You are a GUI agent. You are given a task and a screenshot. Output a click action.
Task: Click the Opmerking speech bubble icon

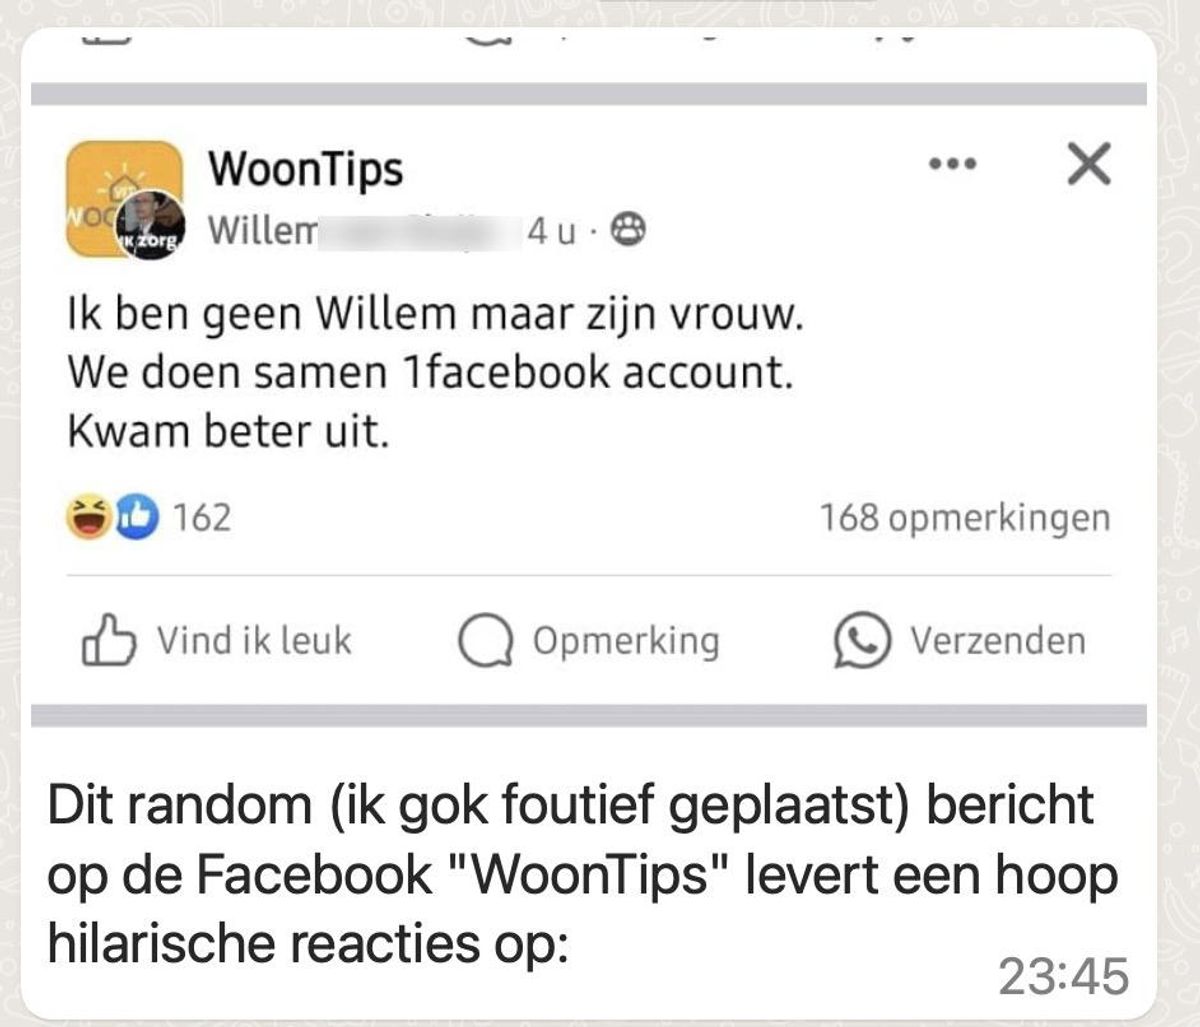coord(485,641)
